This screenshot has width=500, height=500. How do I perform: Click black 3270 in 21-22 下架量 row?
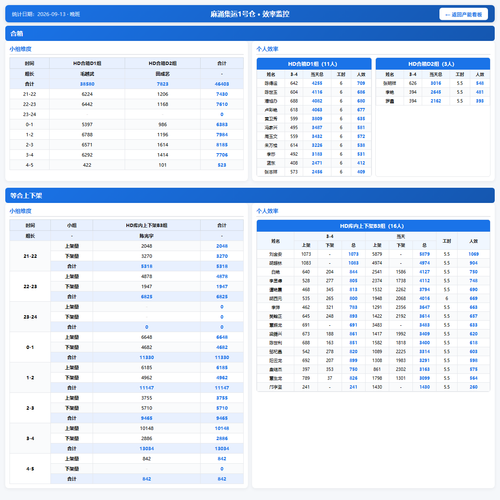[x=147, y=256]
